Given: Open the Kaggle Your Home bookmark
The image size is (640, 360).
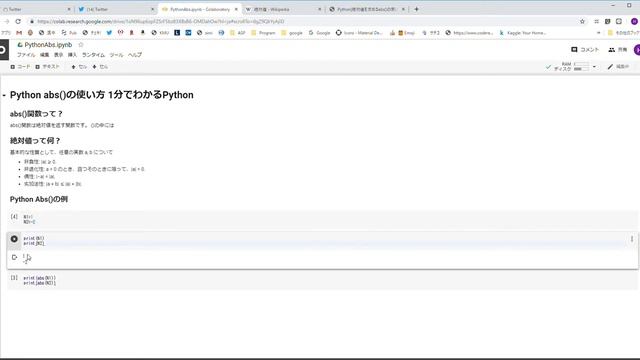Looking at the screenshot, I should tap(522, 33).
